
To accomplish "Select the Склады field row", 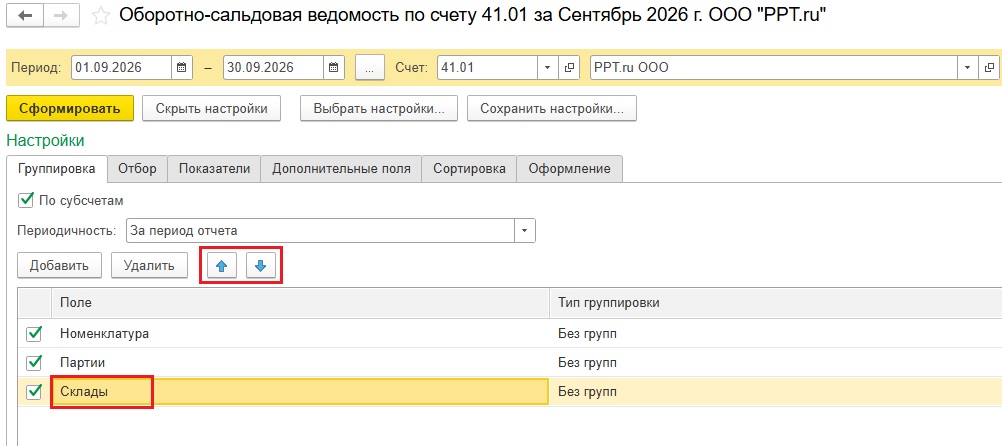I will 300,392.
